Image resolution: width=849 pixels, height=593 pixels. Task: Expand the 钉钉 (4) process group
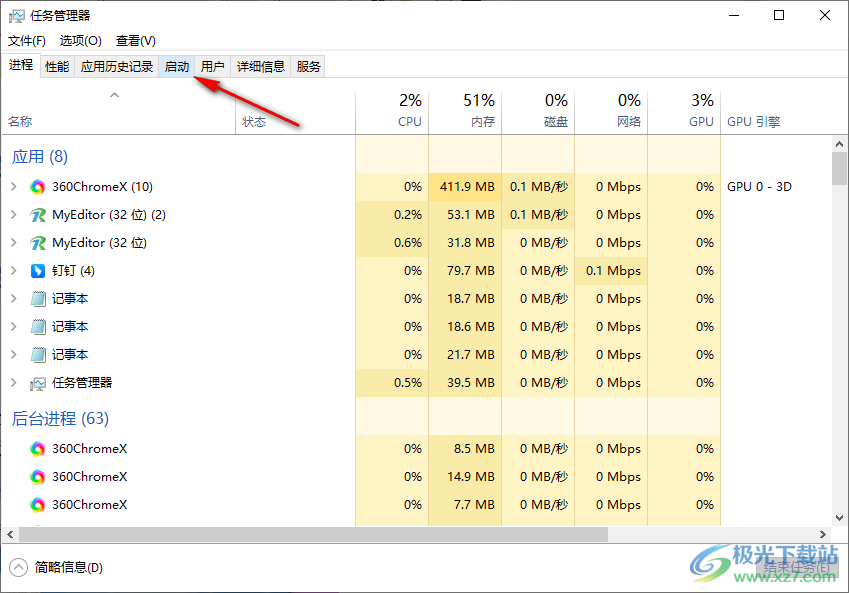(x=14, y=271)
